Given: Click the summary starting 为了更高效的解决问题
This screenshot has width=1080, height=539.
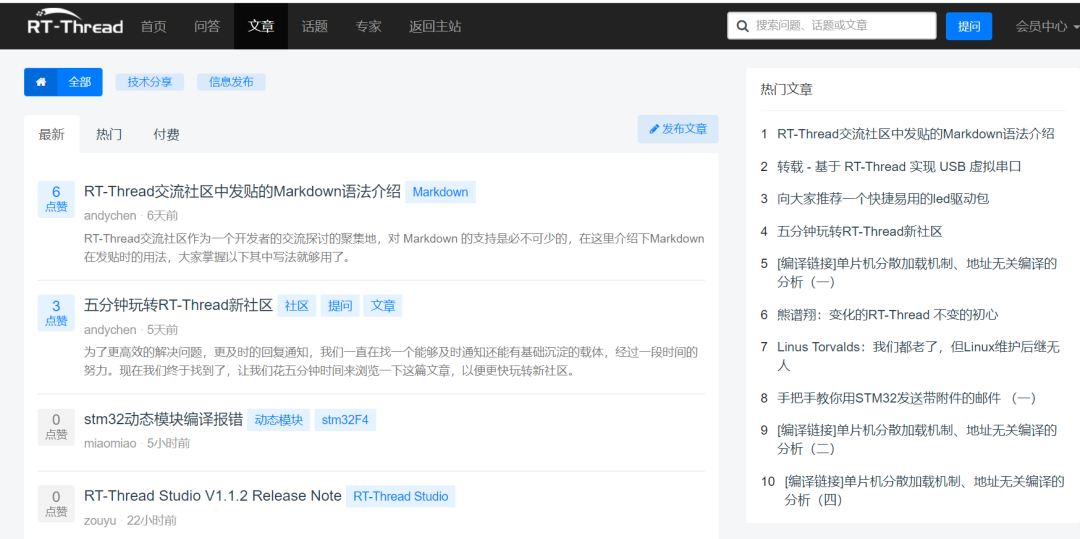Looking at the screenshot, I should (391, 362).
